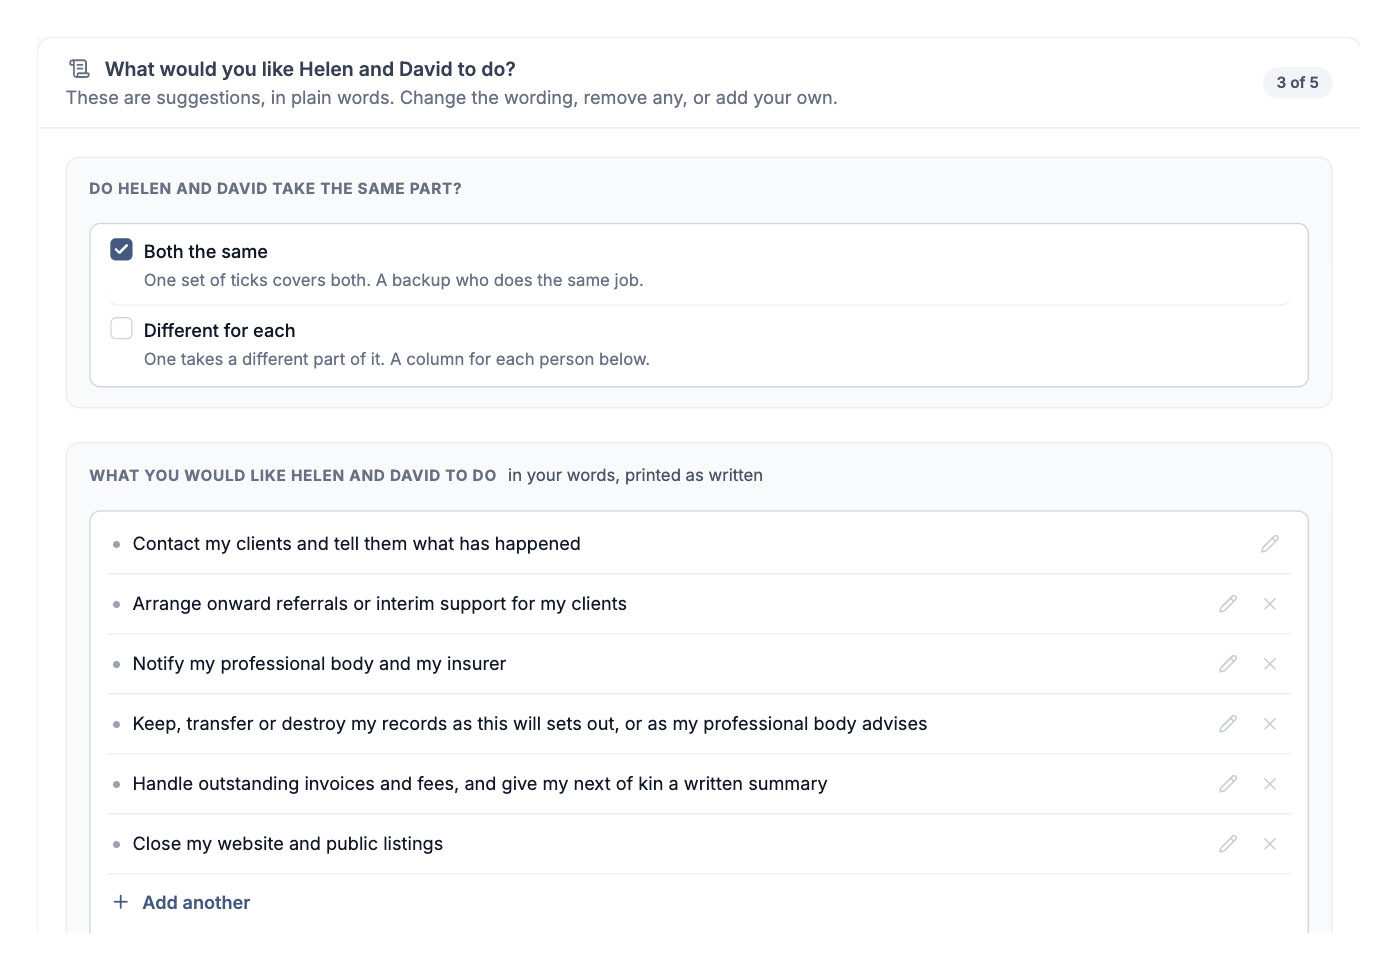Remove the 'Close my website' item
Image resolution: width=1397 pixels, height=970 pixels.
point(1270,844)
